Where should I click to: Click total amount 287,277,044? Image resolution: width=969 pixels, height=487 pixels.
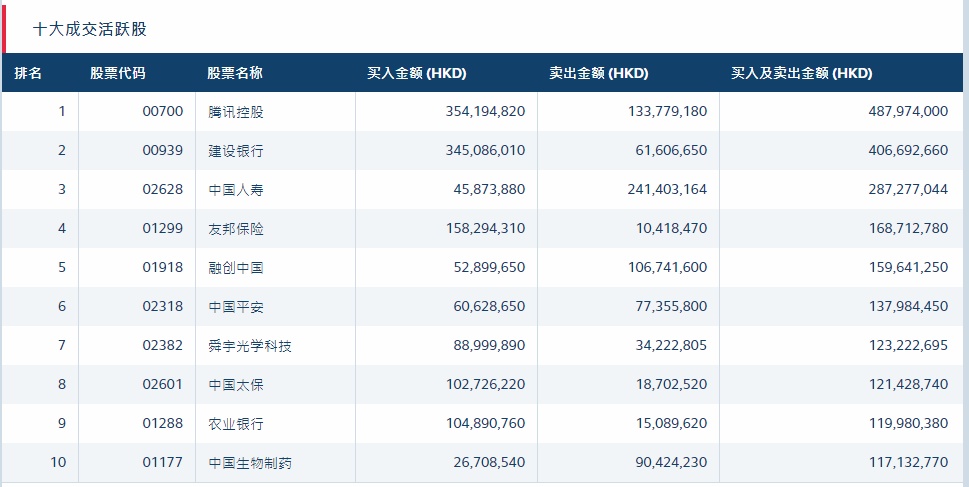908,189
